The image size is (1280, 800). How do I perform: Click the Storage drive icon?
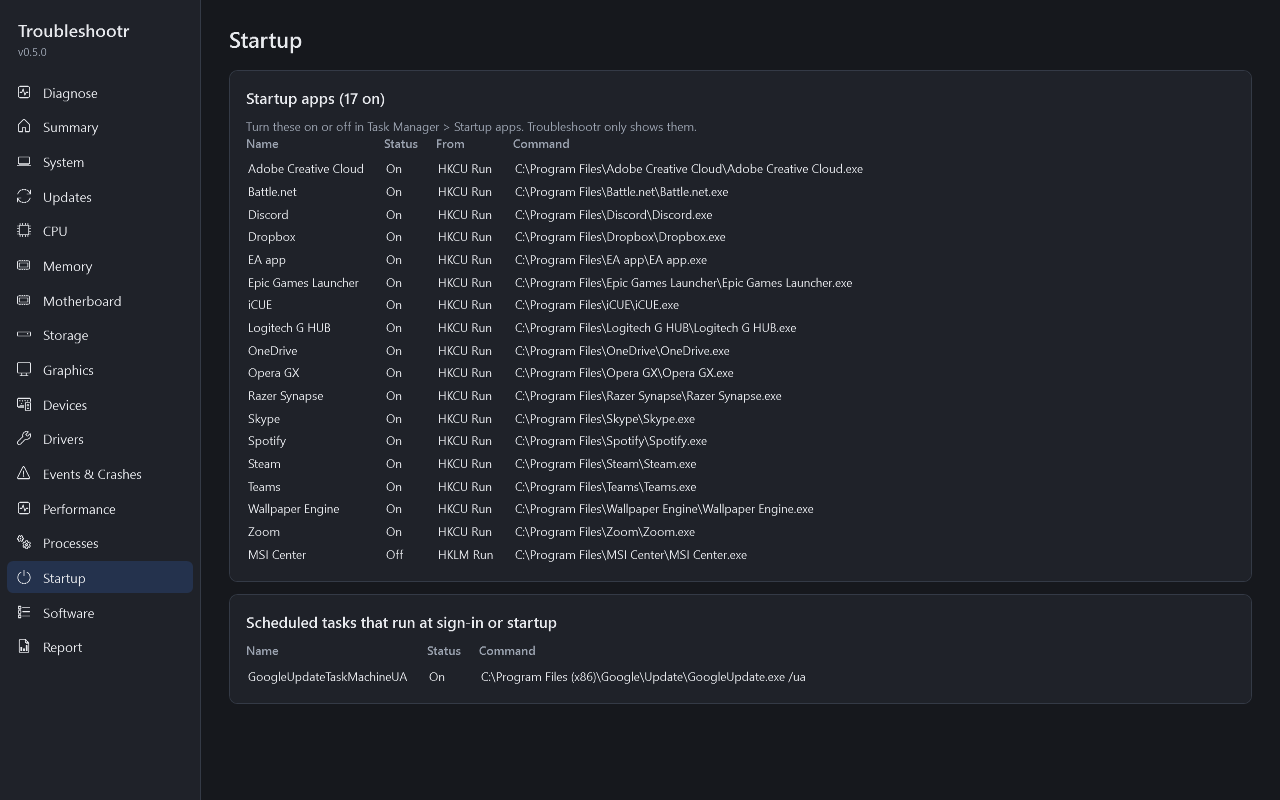pos(24,335)
